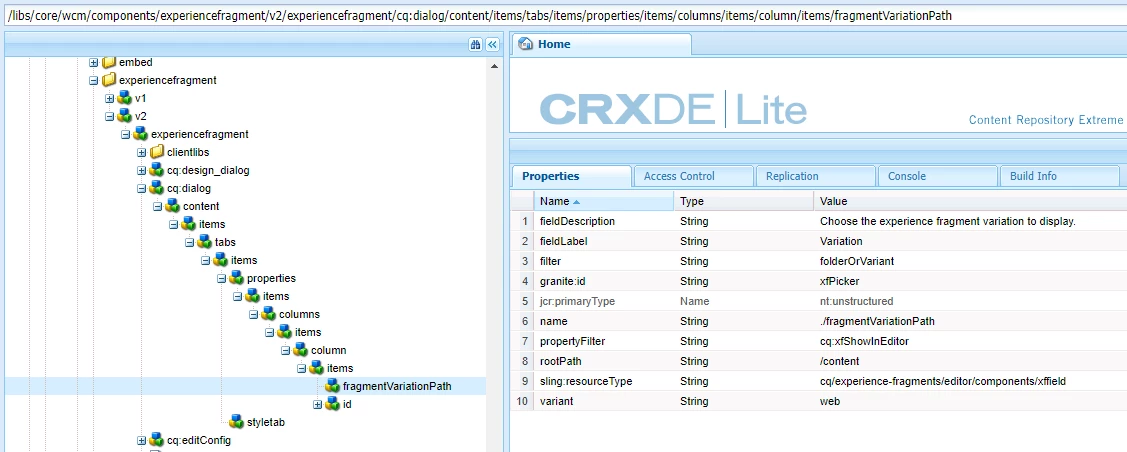Collapse the columns node
Viewport: 1127px width, 452px height.
[254, 314]
